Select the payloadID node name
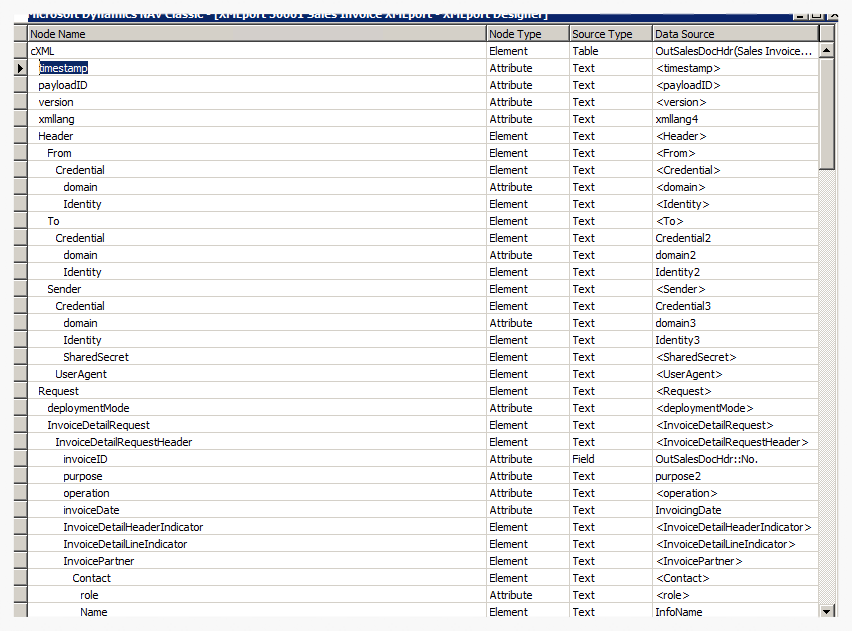This screenshot has height=631, width=852. click(x=63, y=85)
